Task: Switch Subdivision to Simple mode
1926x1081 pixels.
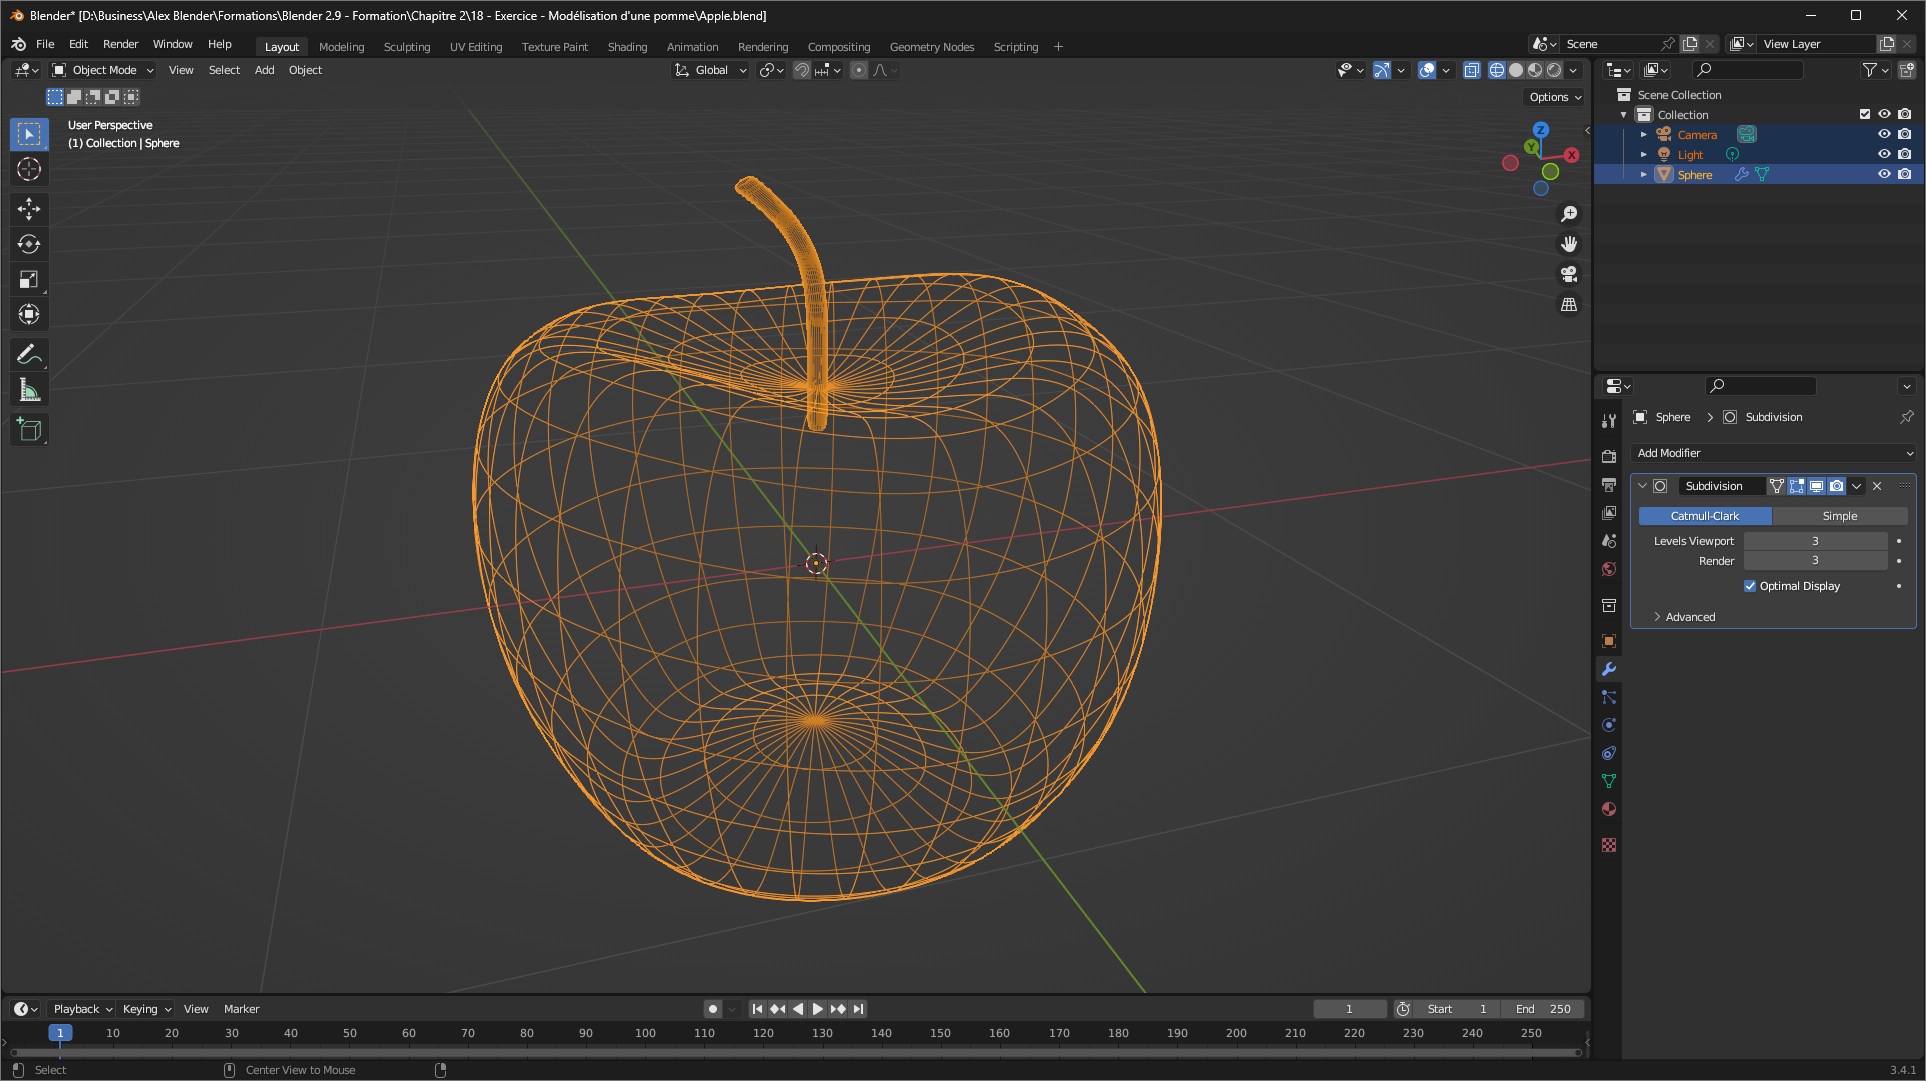Action: (1839, 515)
